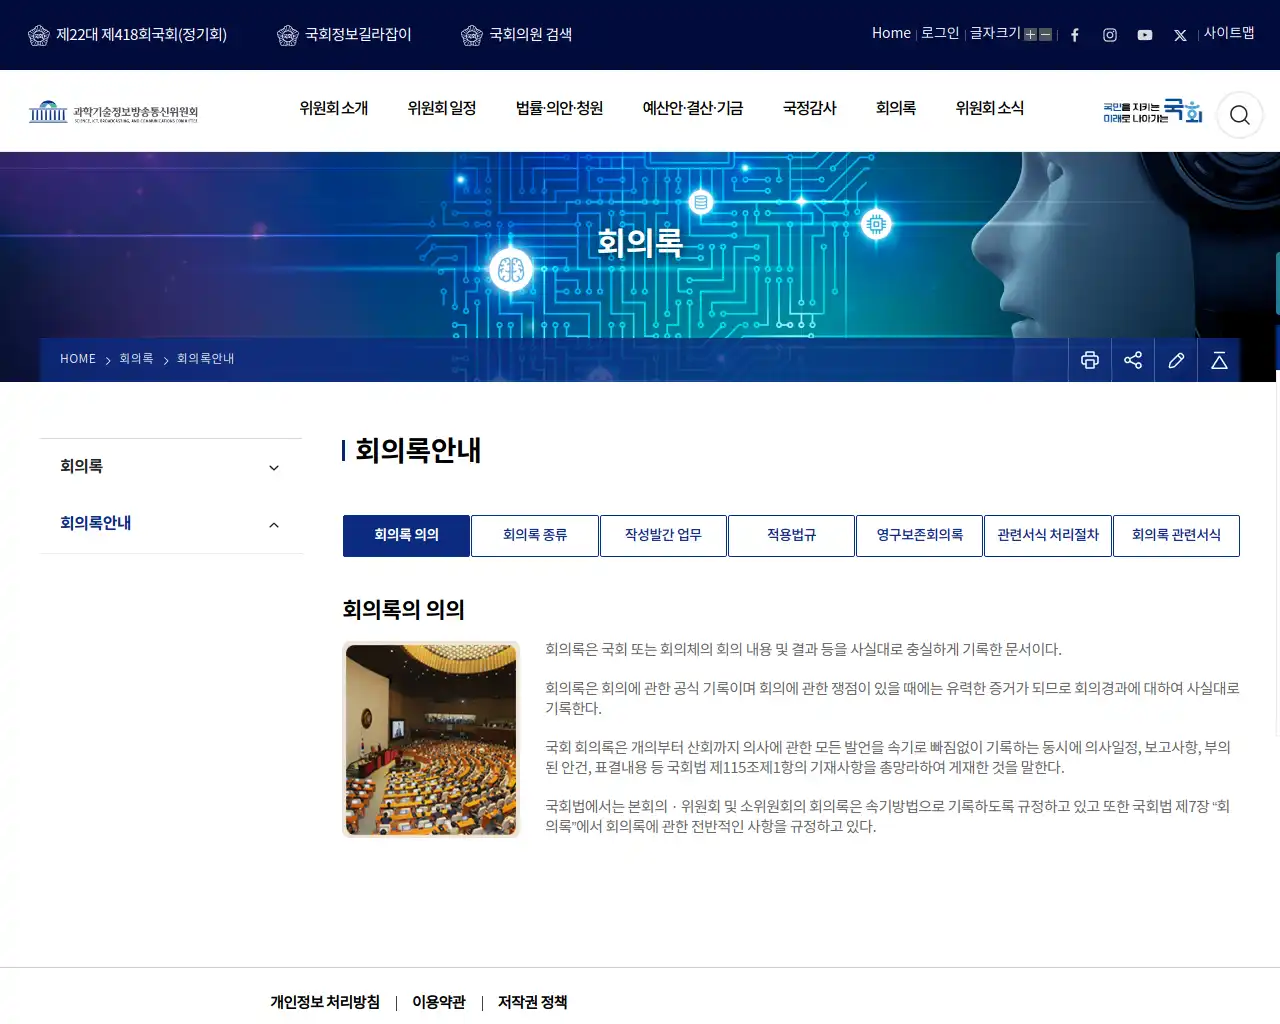Image resolution: width=1280 pixels, height=1024 pixels.
Task: Collapse the 회의록안내 sidebar section chevron
Action: pos(274,525)
